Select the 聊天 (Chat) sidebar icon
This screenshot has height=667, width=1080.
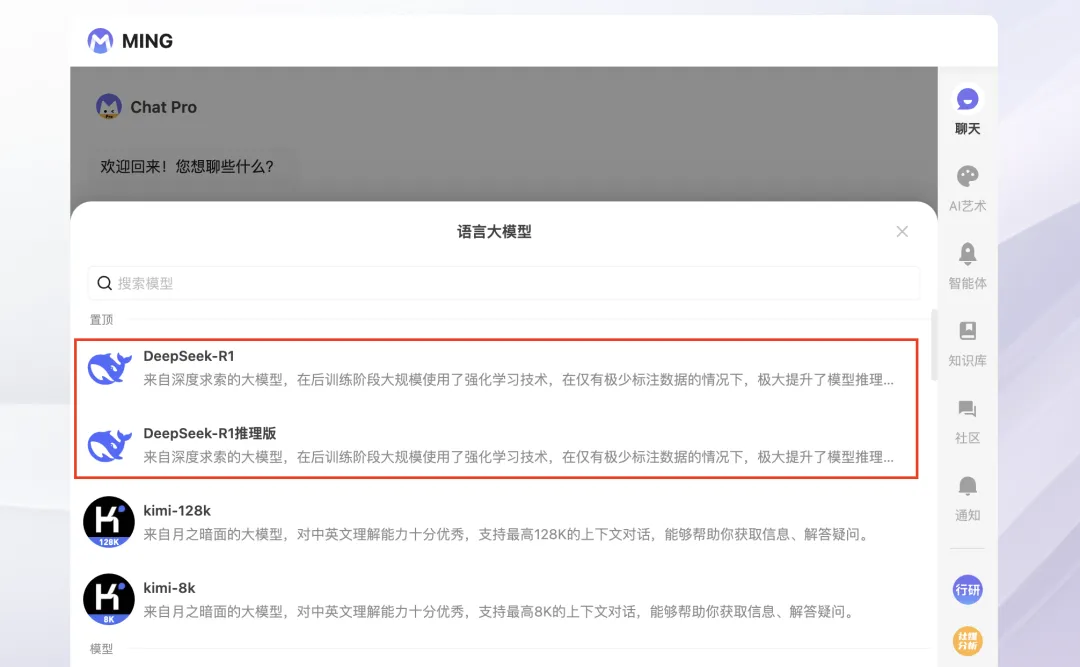pyautogui.click(x=966, y=107)
